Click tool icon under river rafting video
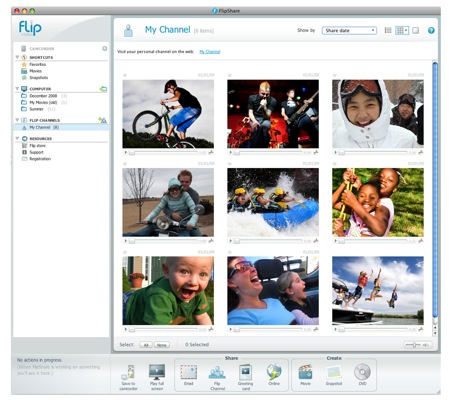The image size is (450, 400). pyautogui.click(x=316, y=241)
